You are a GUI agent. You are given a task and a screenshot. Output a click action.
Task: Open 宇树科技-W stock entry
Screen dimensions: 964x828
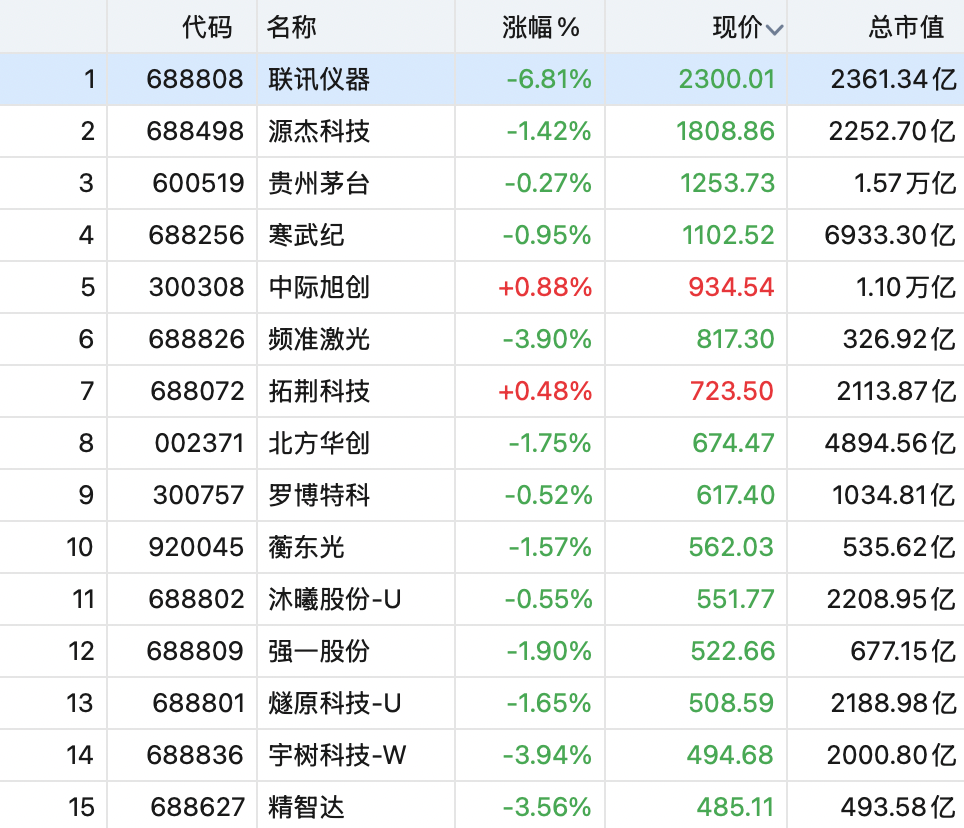click(338, 755)
